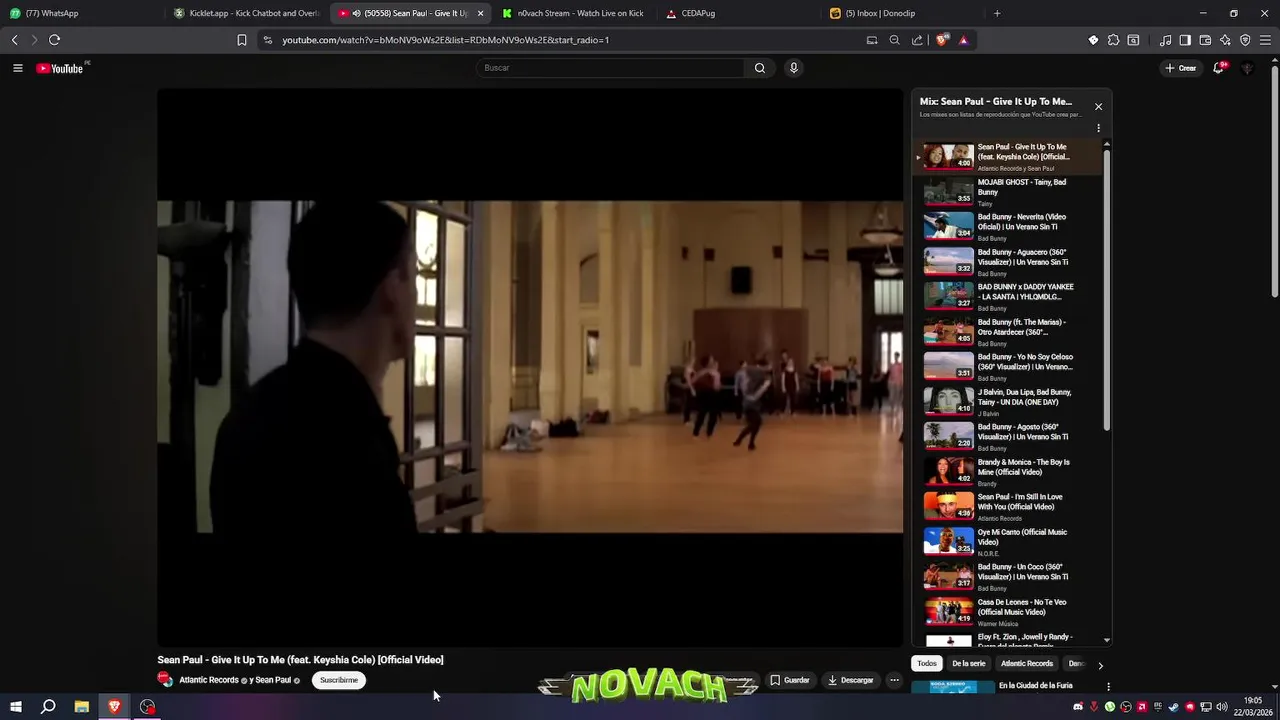Select Otro Atardecer in the playlist
Viewport: 1280px width, 720px height.
tap(1007, 332)
